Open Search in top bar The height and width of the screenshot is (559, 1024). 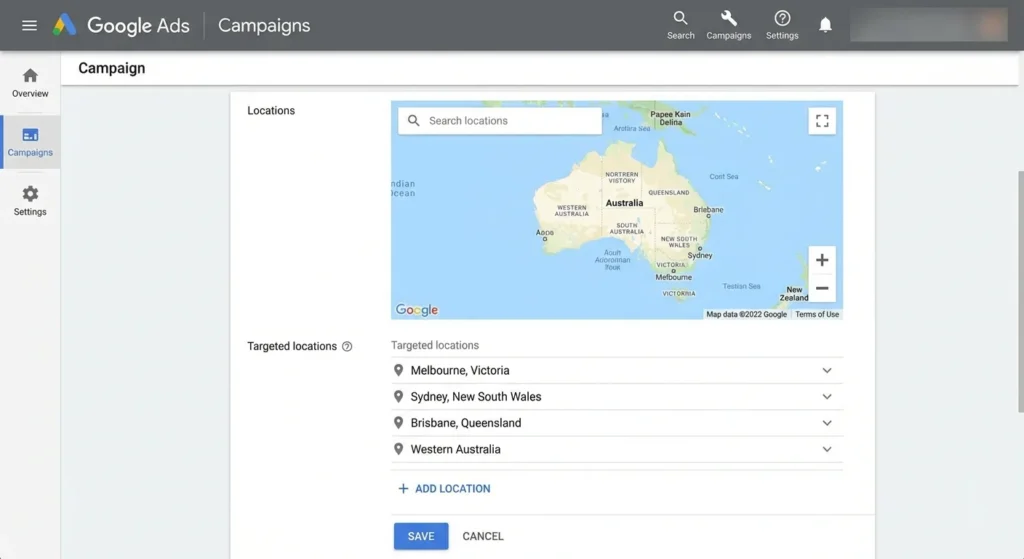coord(680,25)
